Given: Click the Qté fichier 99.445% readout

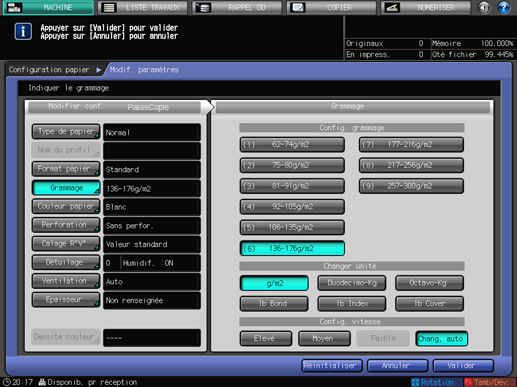Looking at the screenshot, I should [473, 54].
